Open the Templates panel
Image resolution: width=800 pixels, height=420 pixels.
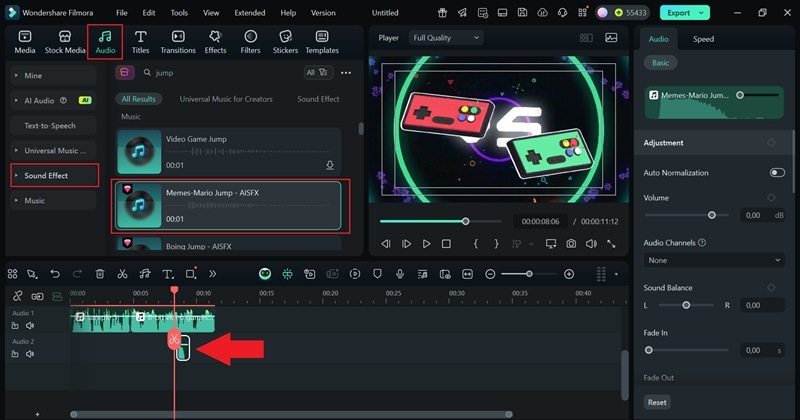322,42
